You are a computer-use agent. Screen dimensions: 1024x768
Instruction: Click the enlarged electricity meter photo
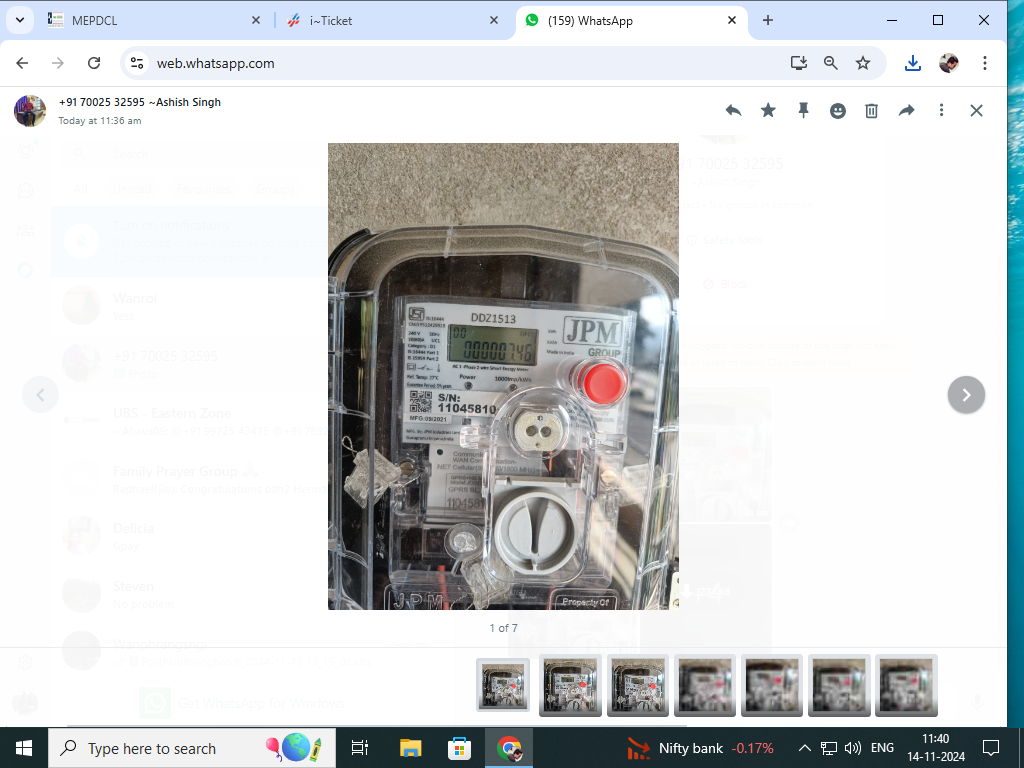(503, 376)
